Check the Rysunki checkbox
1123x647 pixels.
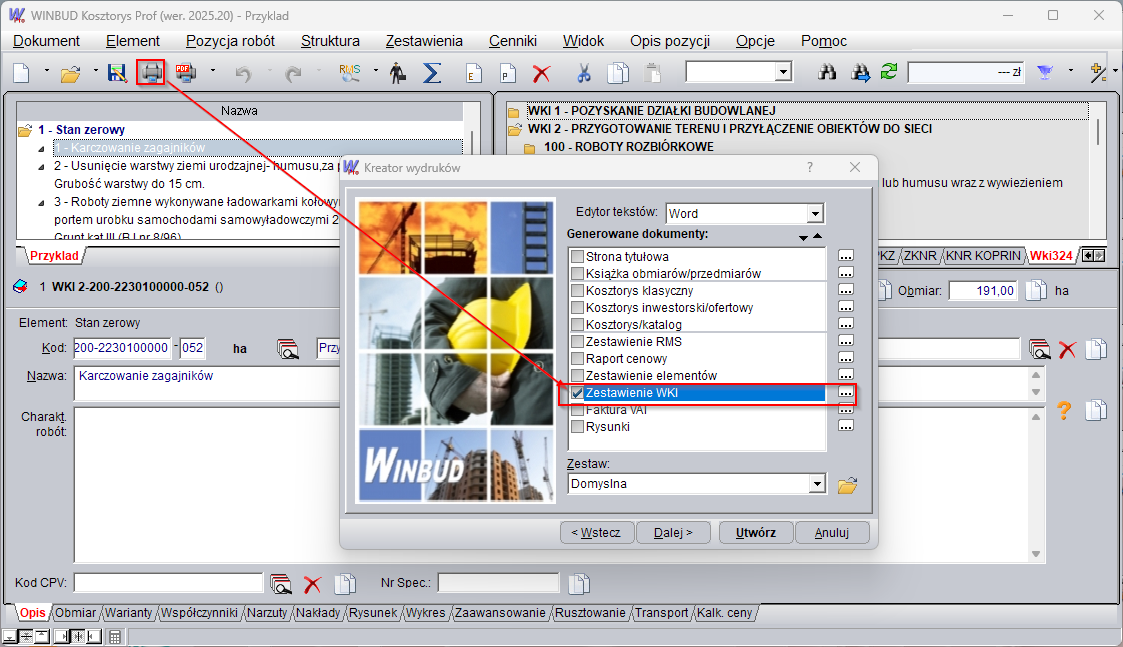(577, 427)
